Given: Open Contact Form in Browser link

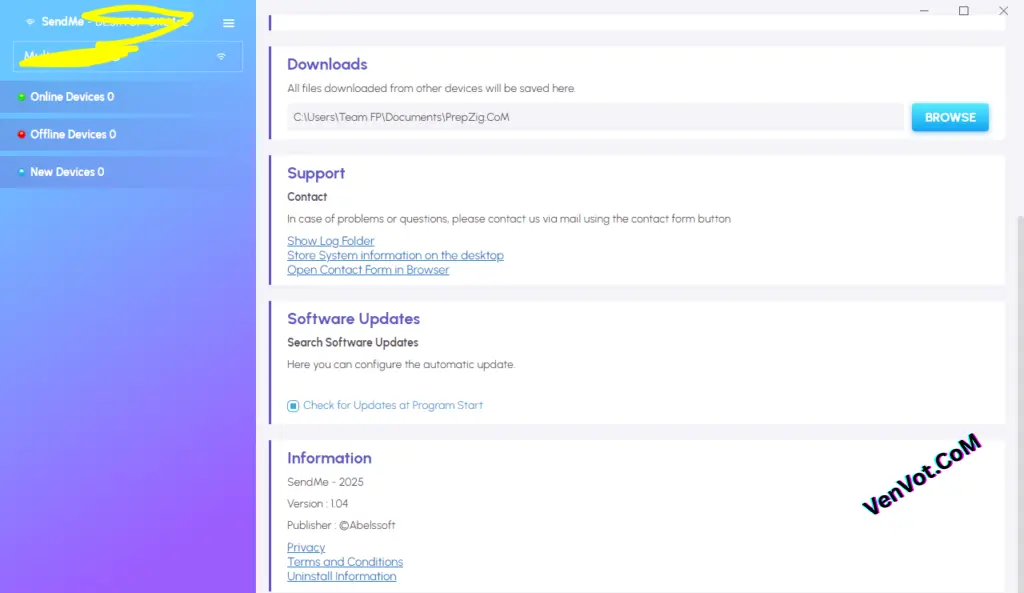Looking at the screenshot, I should coord(368,270).
